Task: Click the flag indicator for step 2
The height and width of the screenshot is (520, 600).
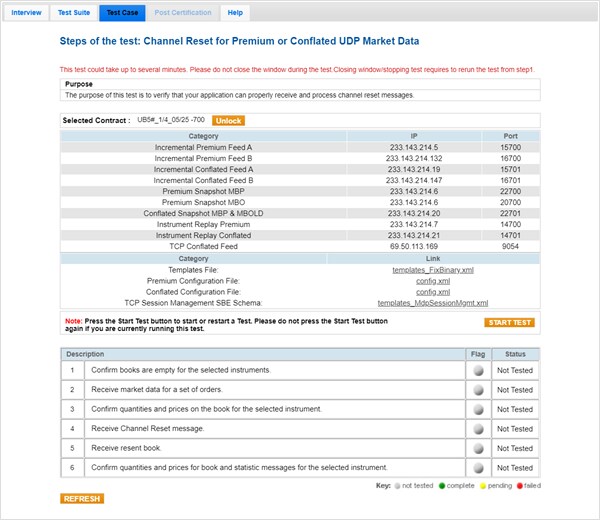Action: click(478, 389)
